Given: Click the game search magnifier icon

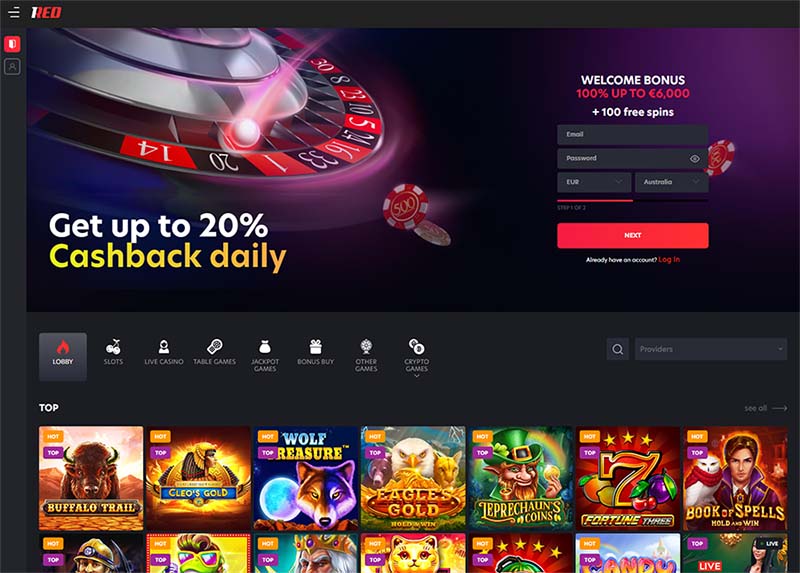Looking at the screenshot, I should click(617, 350).
